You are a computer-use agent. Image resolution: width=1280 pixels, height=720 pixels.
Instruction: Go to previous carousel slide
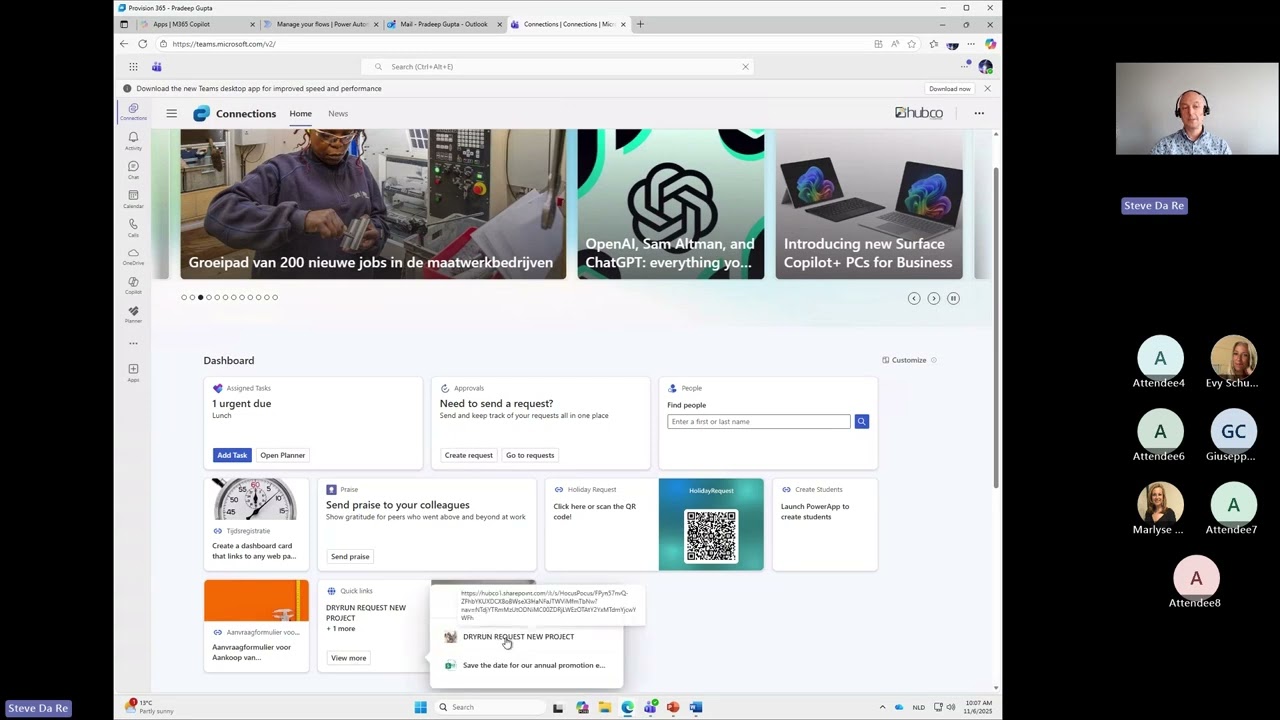coord(913,298)
